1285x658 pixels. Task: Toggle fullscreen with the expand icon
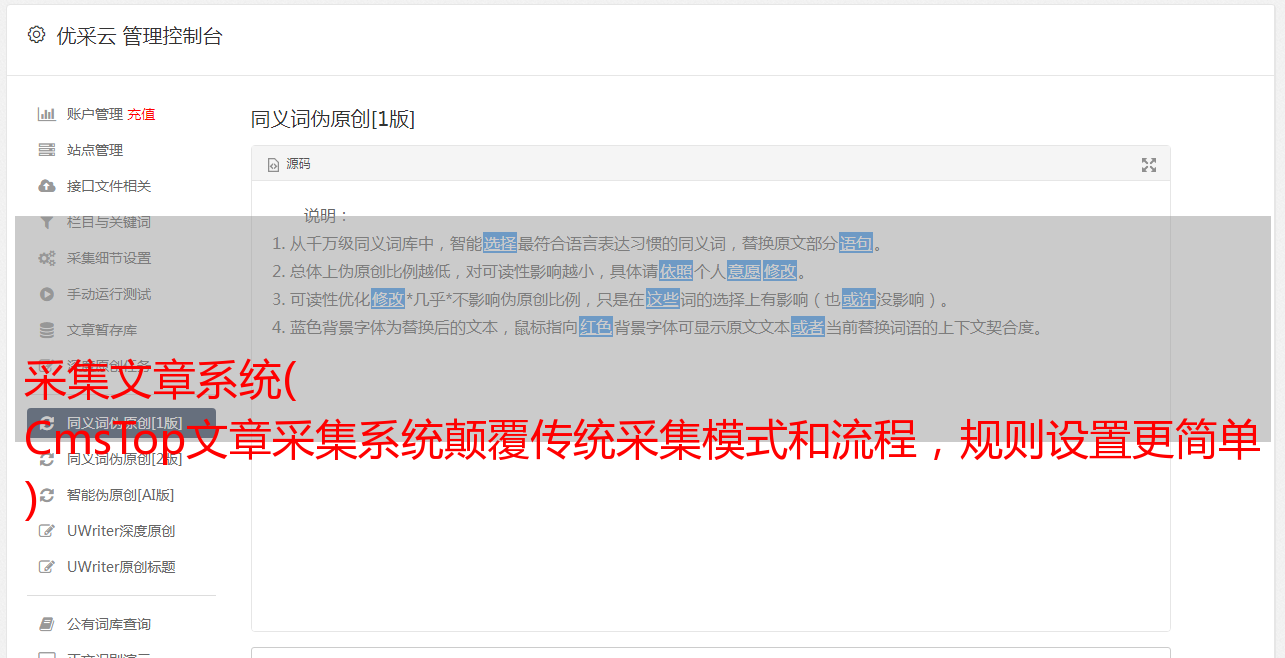[x=1149, y=165]
